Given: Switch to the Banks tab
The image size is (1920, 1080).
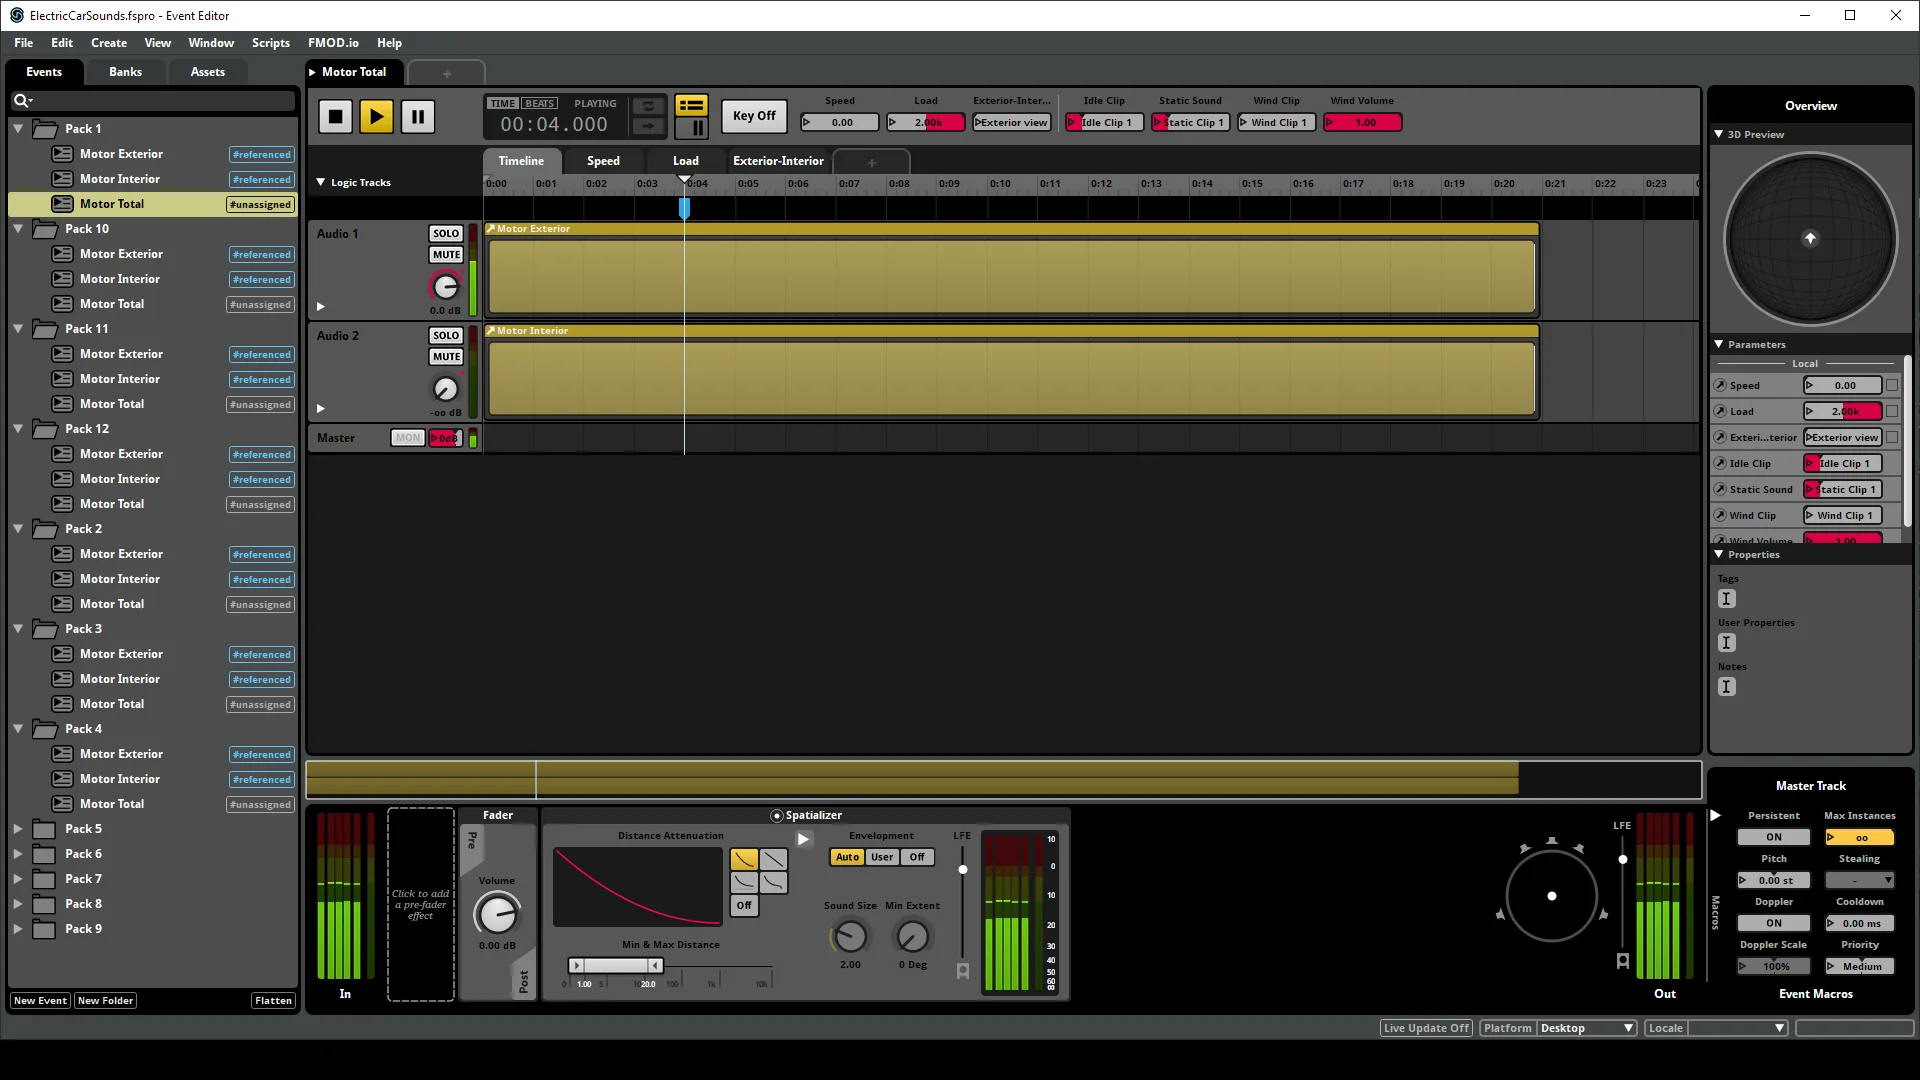Looking at the screenshot, I should (125, 72).
